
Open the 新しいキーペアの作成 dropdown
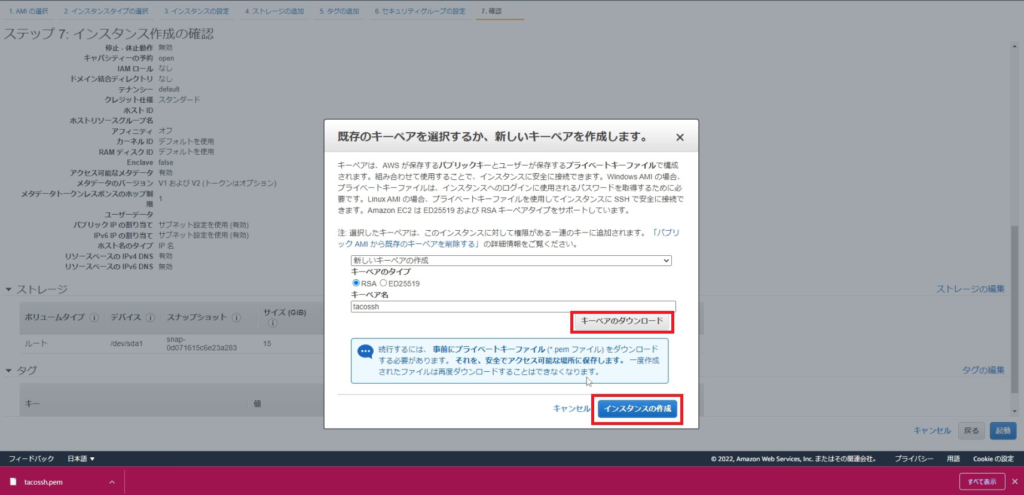tap(511, 260)
